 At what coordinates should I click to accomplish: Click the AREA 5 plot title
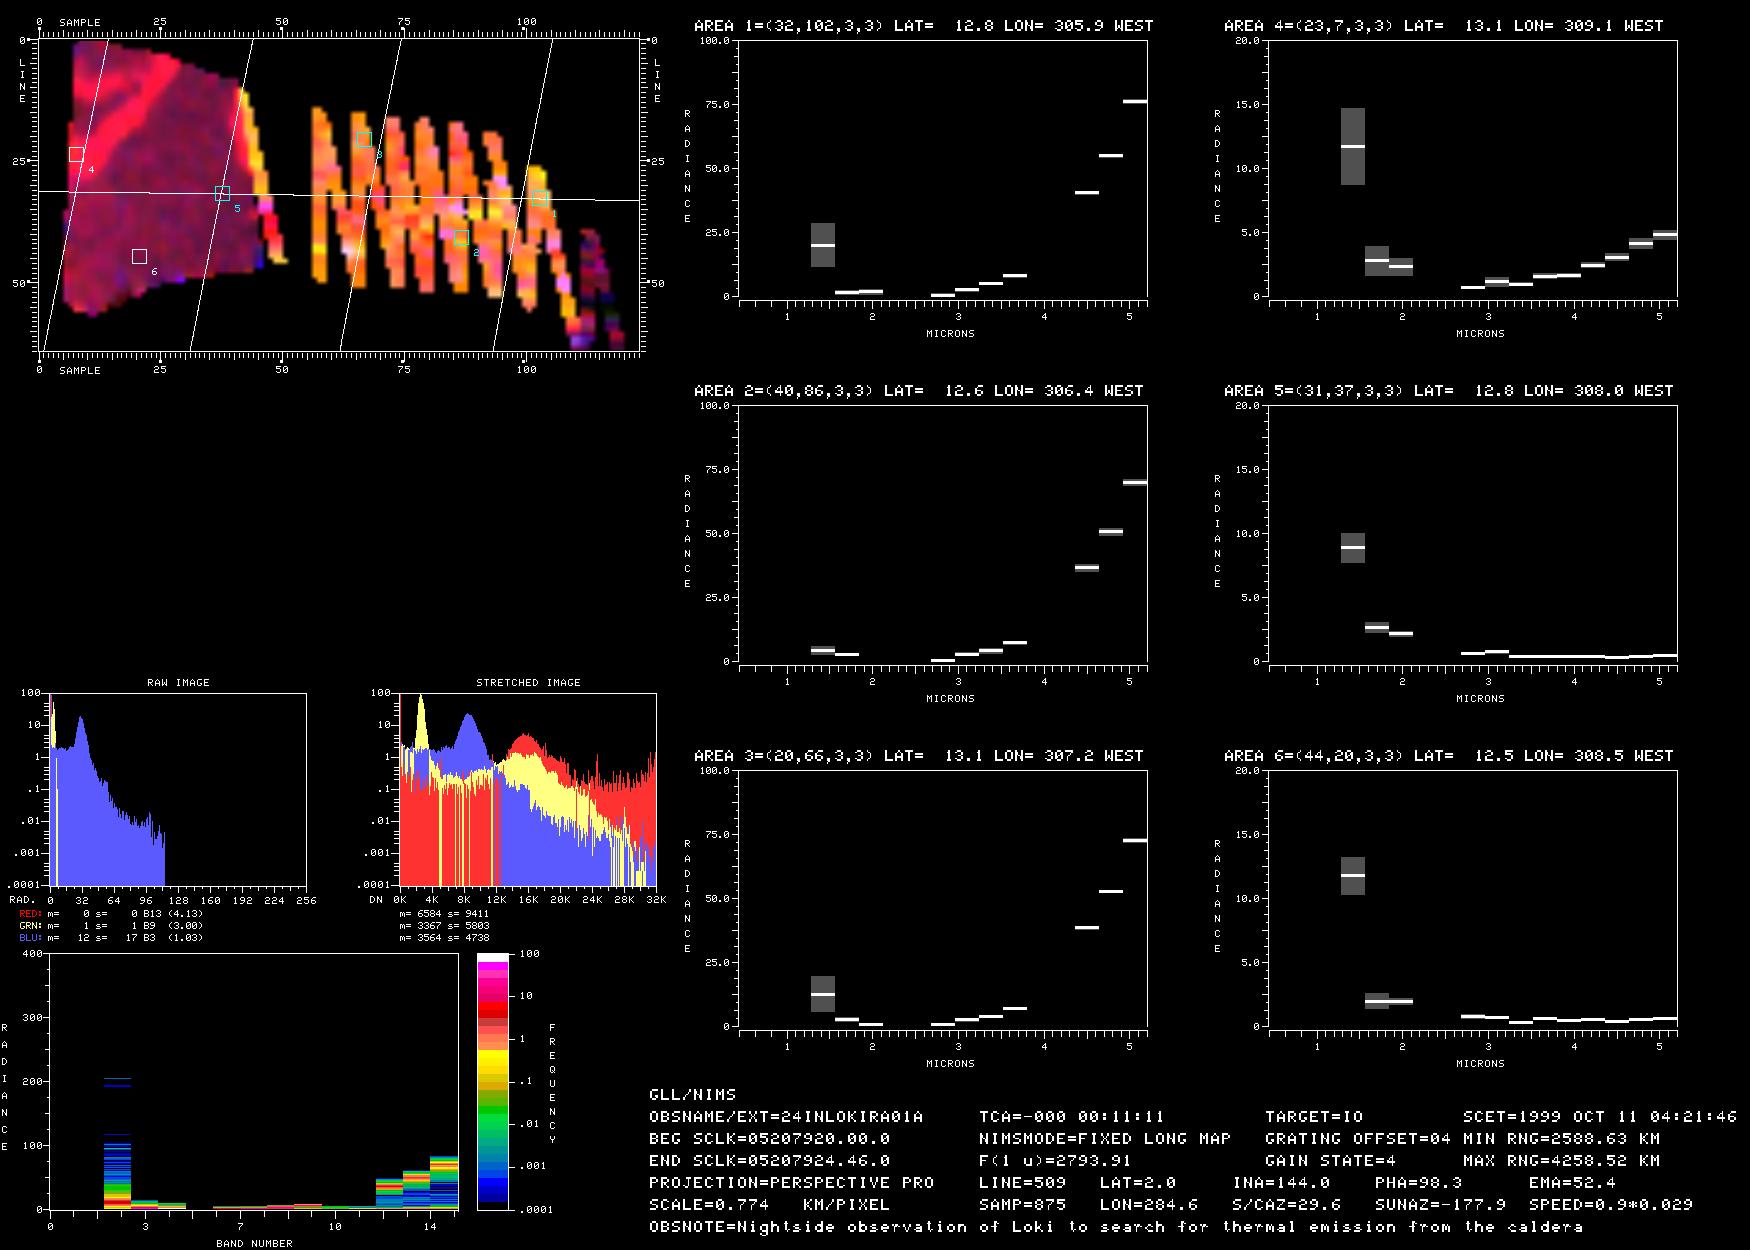(1448, 391)
